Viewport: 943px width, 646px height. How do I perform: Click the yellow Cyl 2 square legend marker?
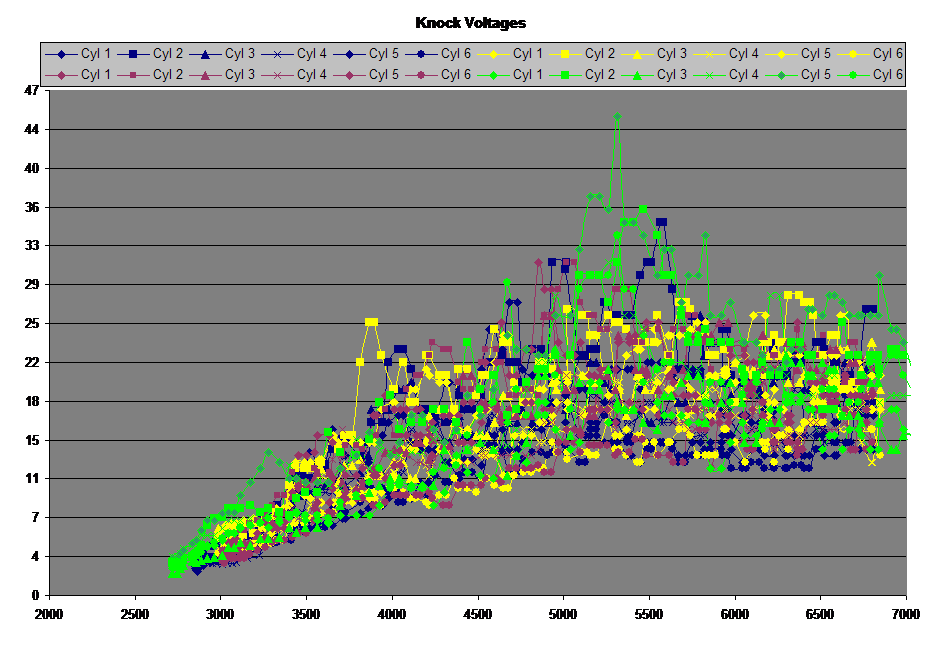coord(566,54)
